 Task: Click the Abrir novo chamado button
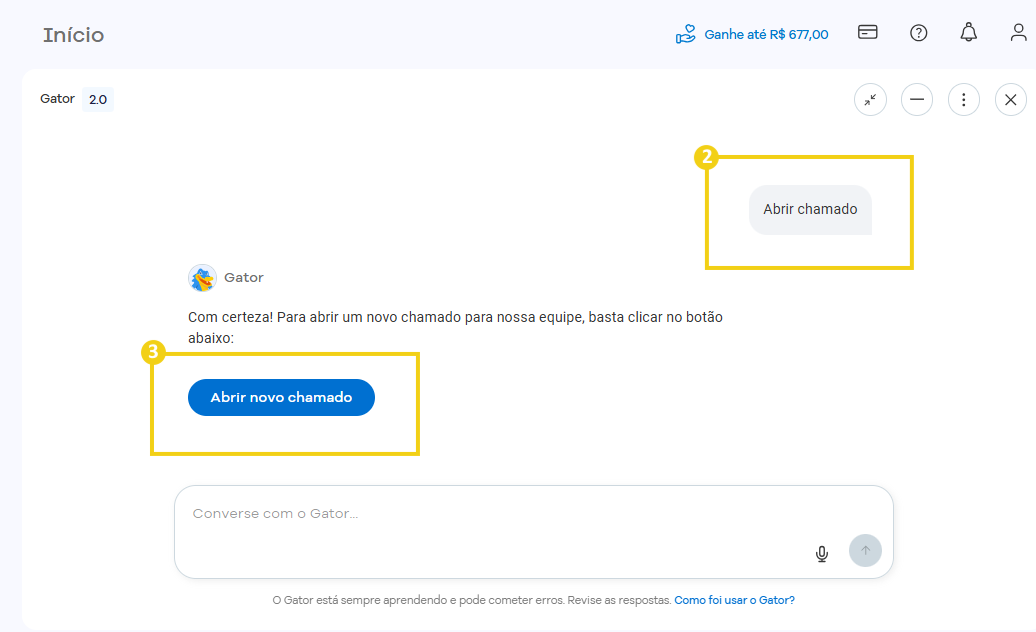point(281,398)
